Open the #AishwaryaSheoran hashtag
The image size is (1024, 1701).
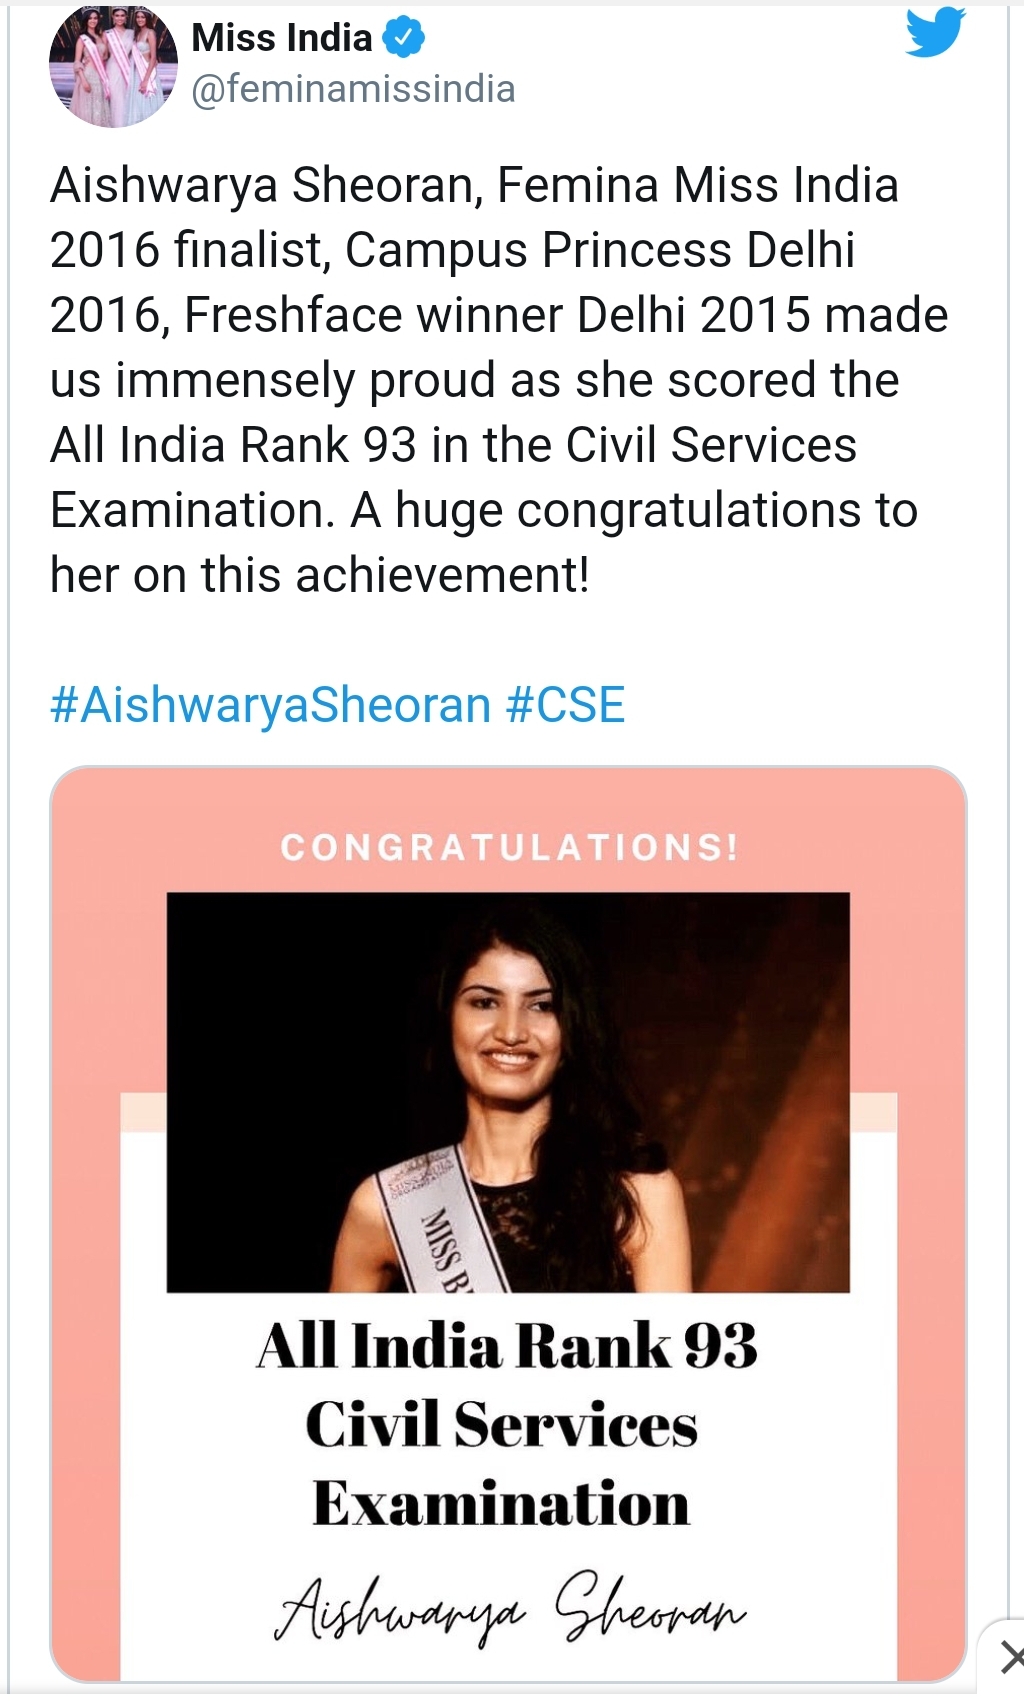pyautogui.click(x=270, y=705)
